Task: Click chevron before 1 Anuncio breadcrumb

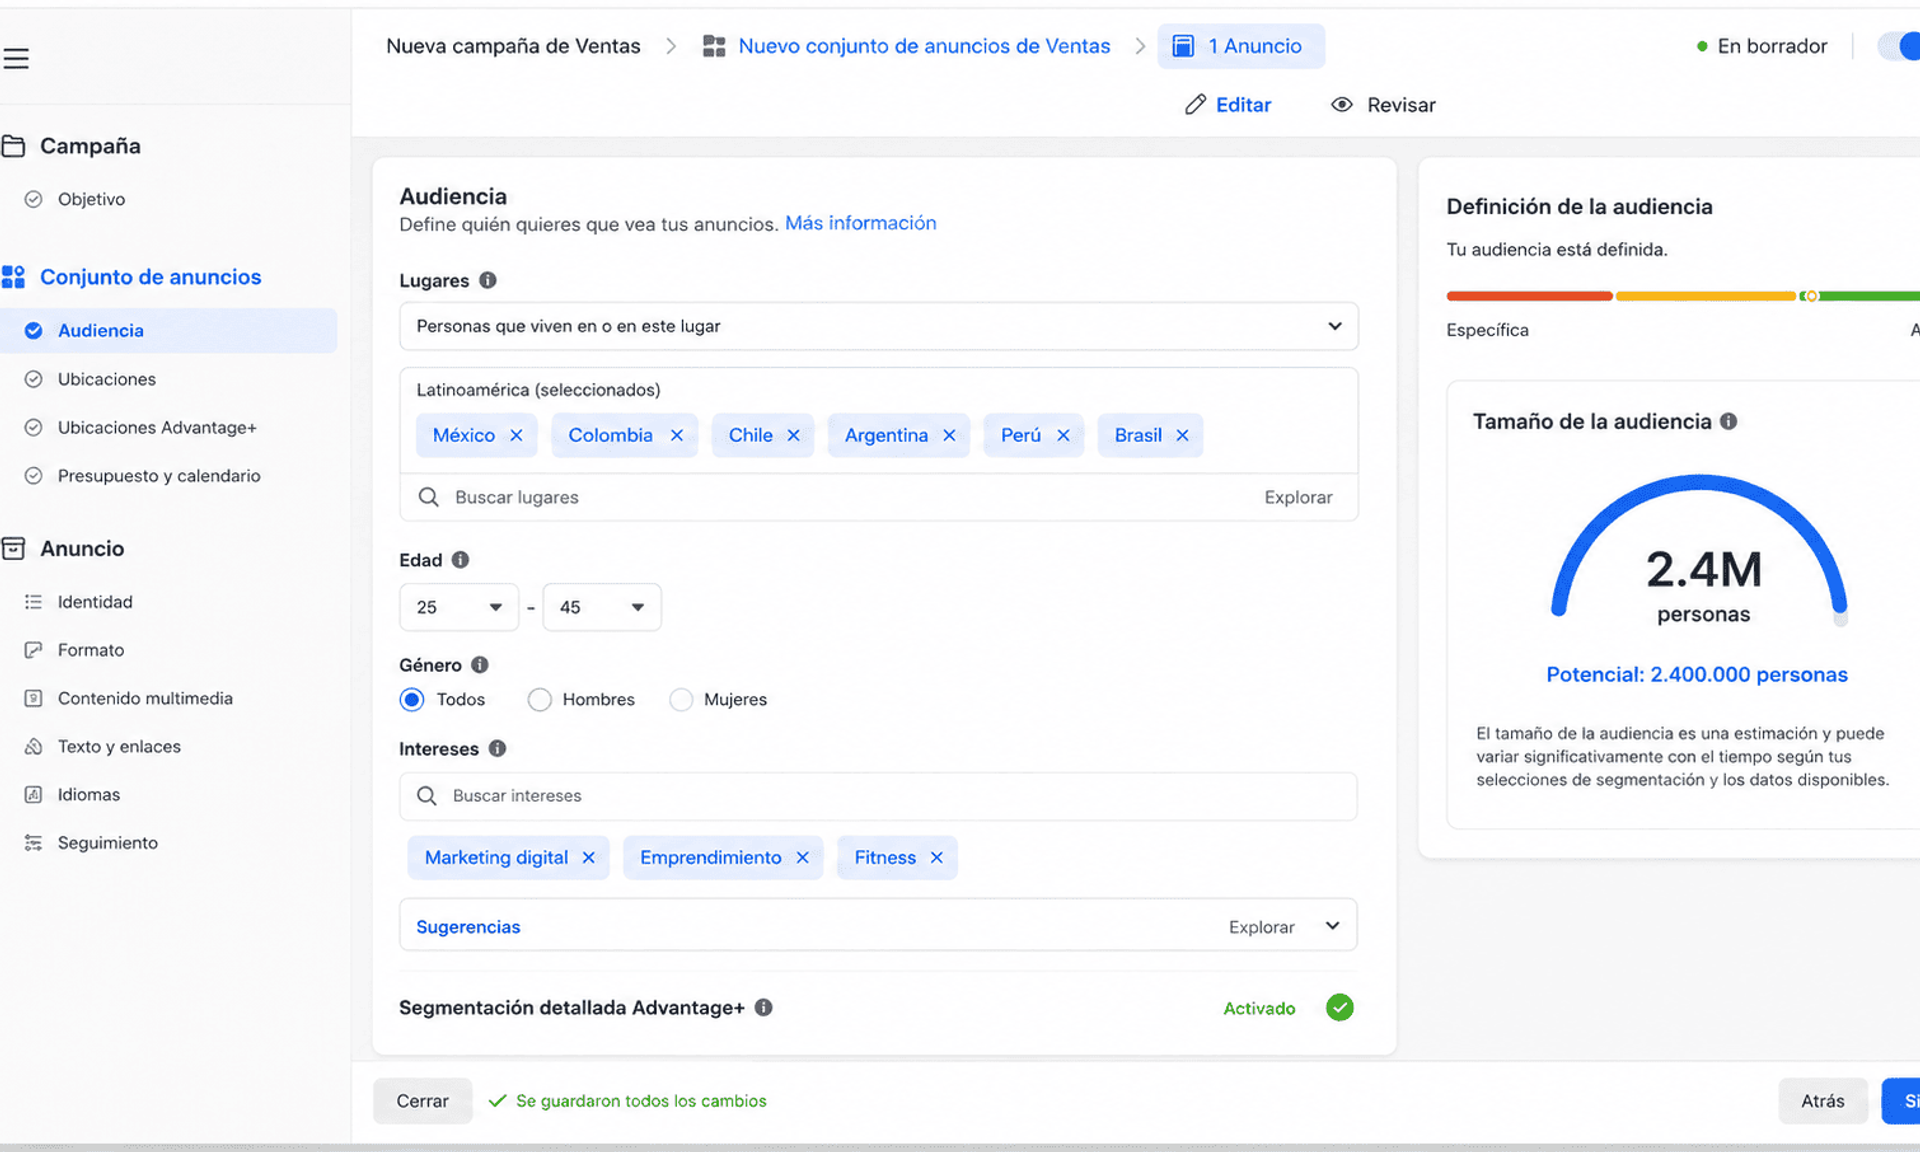Action: pos(1140,46)
